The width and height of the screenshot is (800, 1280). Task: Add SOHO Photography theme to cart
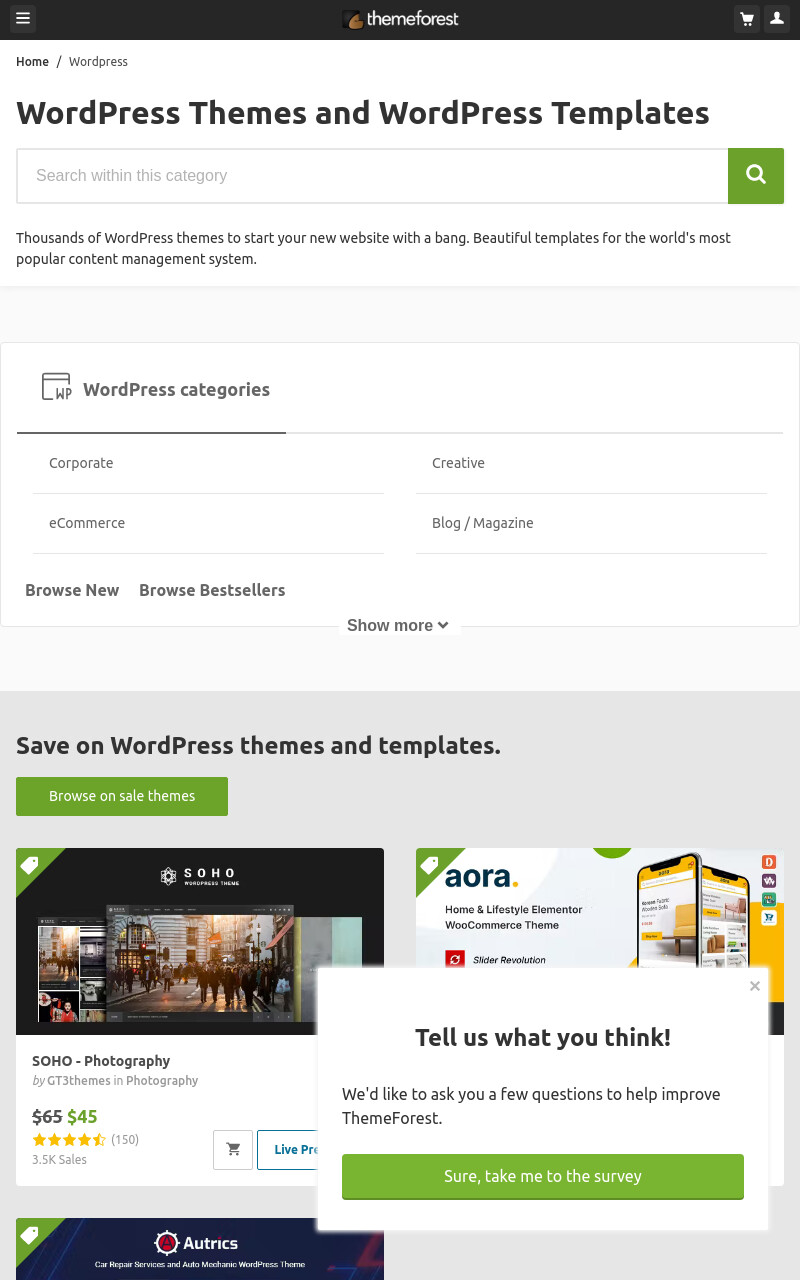tap(233, 1150)
